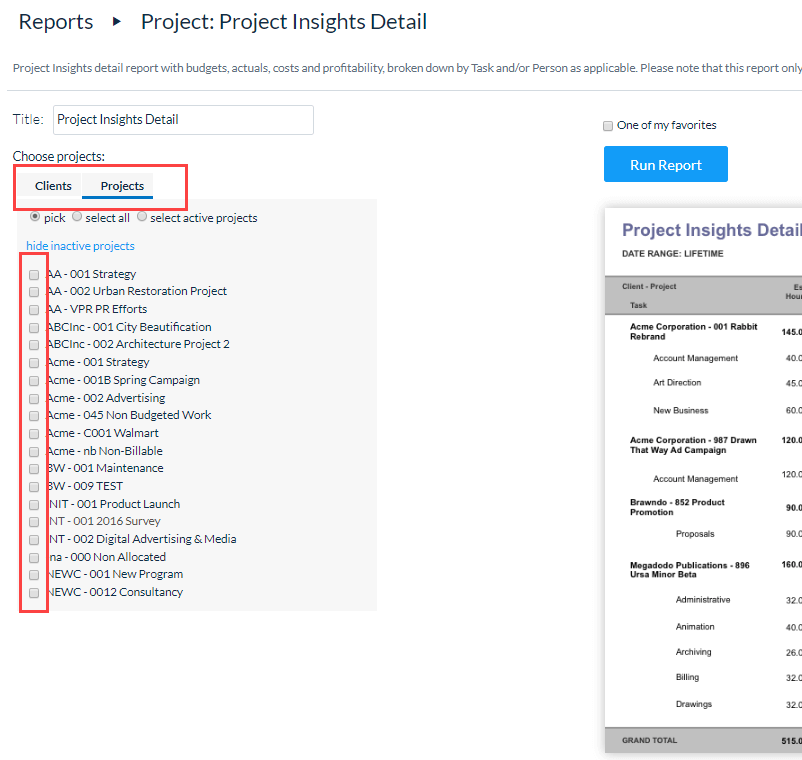This screenshot has width=802, height=760.
Task: Select the "pick" radio button
Action: click(35, 217)
